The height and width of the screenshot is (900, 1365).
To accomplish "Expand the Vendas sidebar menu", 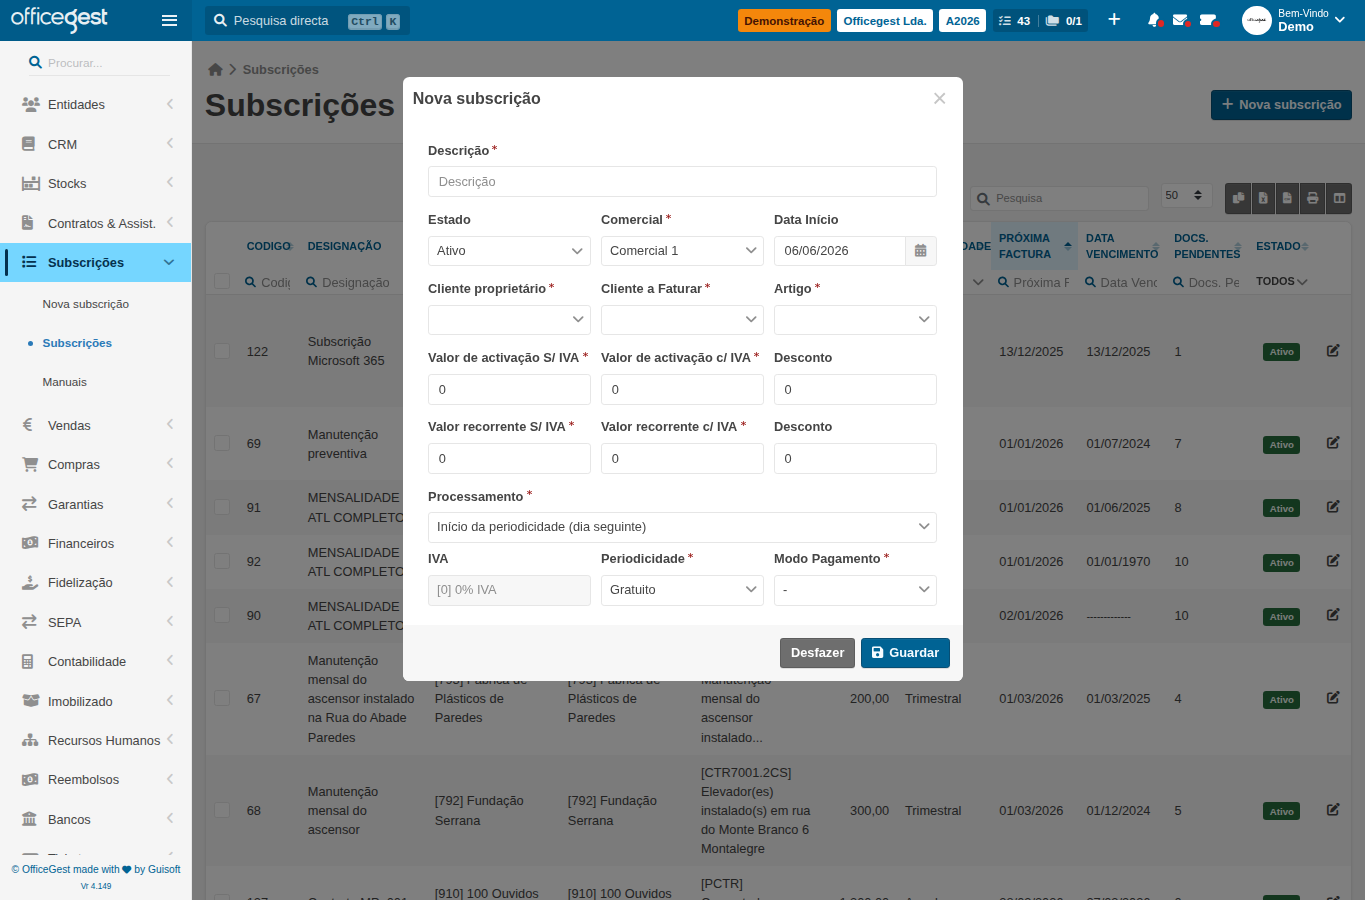I will click(x=96, y=425).
